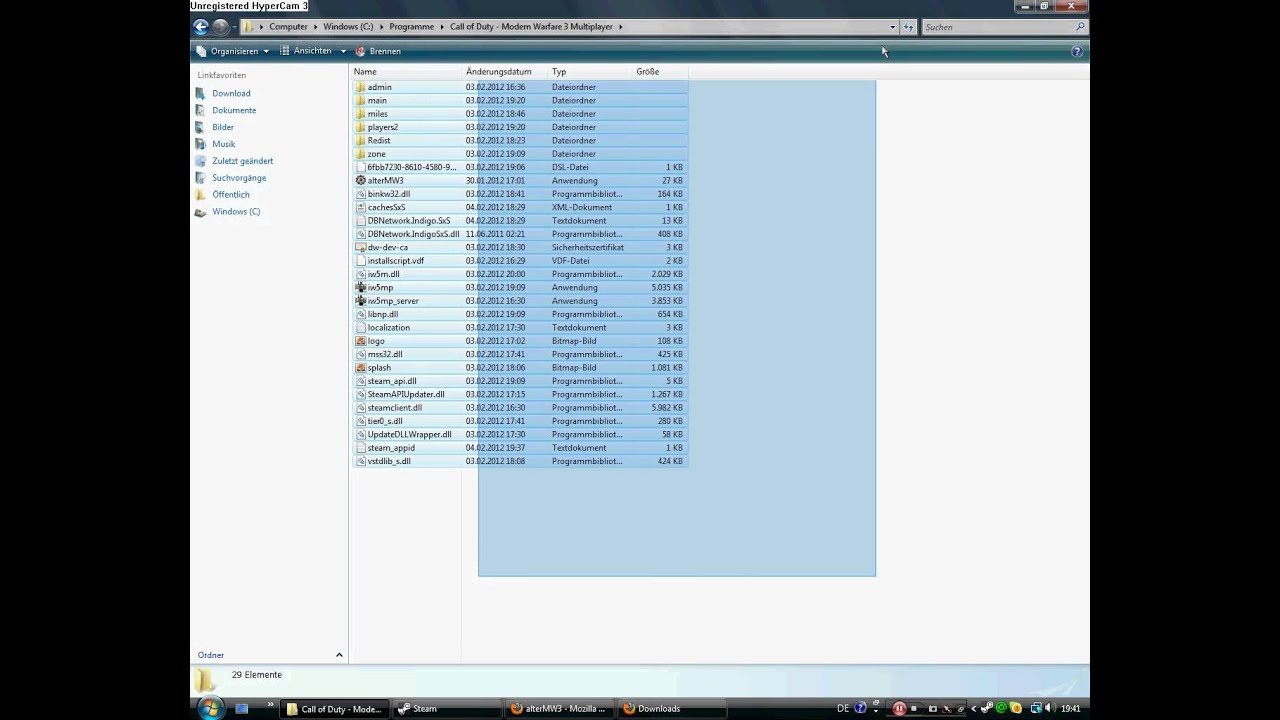
Task: Click the Download star icon in Linkfavoriten
Action: click(x=201, y=93)
